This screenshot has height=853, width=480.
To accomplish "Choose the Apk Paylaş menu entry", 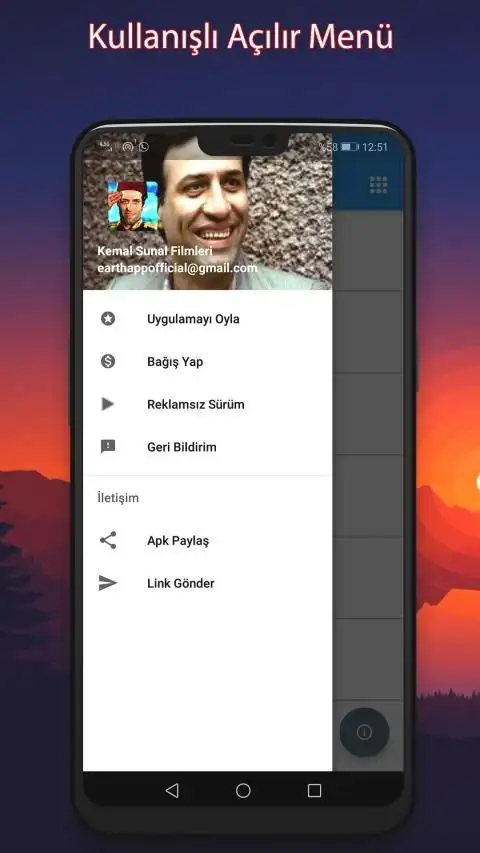I will pos(207,540).
